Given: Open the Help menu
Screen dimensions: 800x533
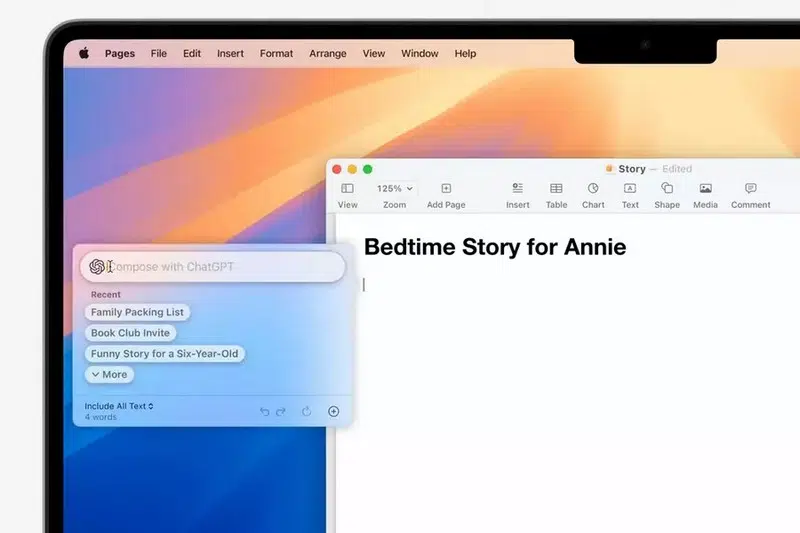Looking at the screenshot, I should click(x=465, y=54).
